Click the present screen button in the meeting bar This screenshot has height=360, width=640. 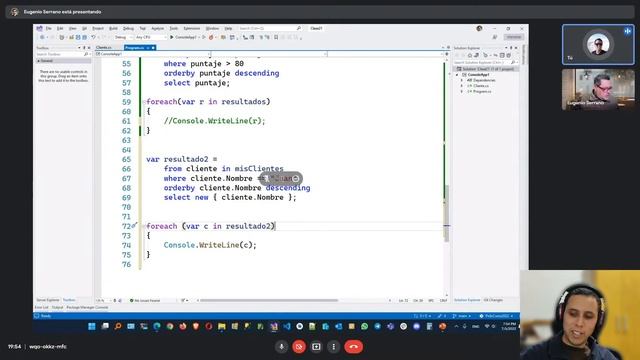pos(316,347)
